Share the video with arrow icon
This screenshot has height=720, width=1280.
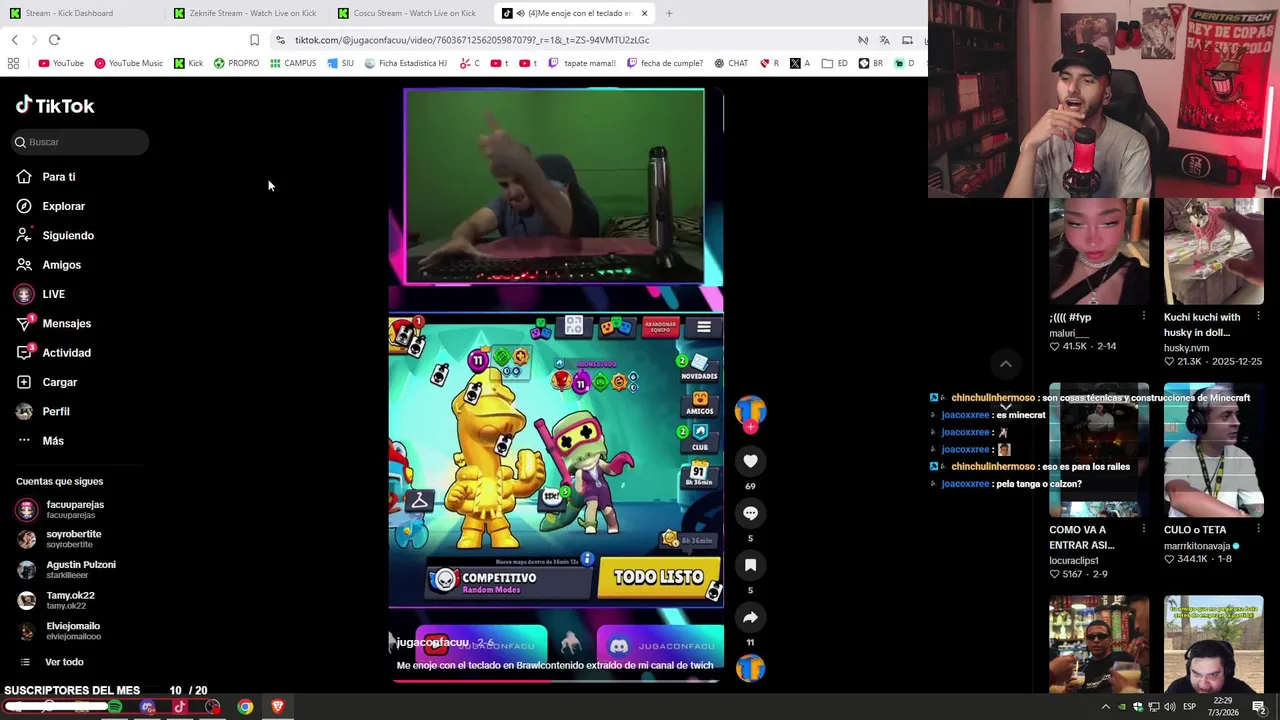750,617
